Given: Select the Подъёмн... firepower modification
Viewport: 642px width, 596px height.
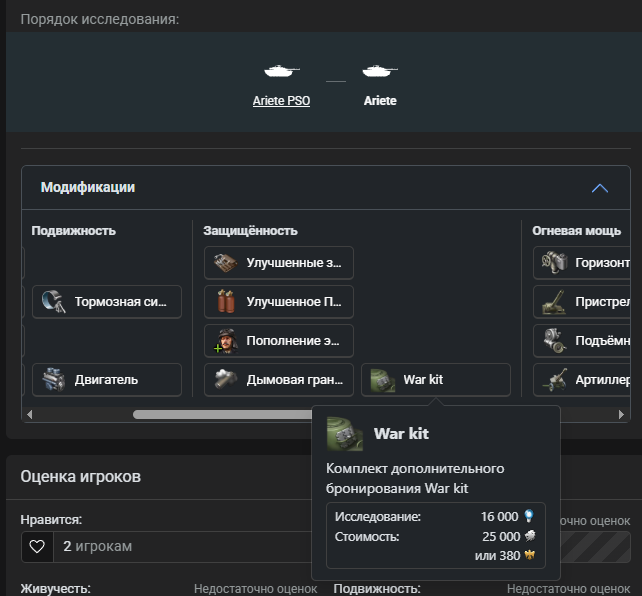Looking at the screenshot, I should coord(582,341).
